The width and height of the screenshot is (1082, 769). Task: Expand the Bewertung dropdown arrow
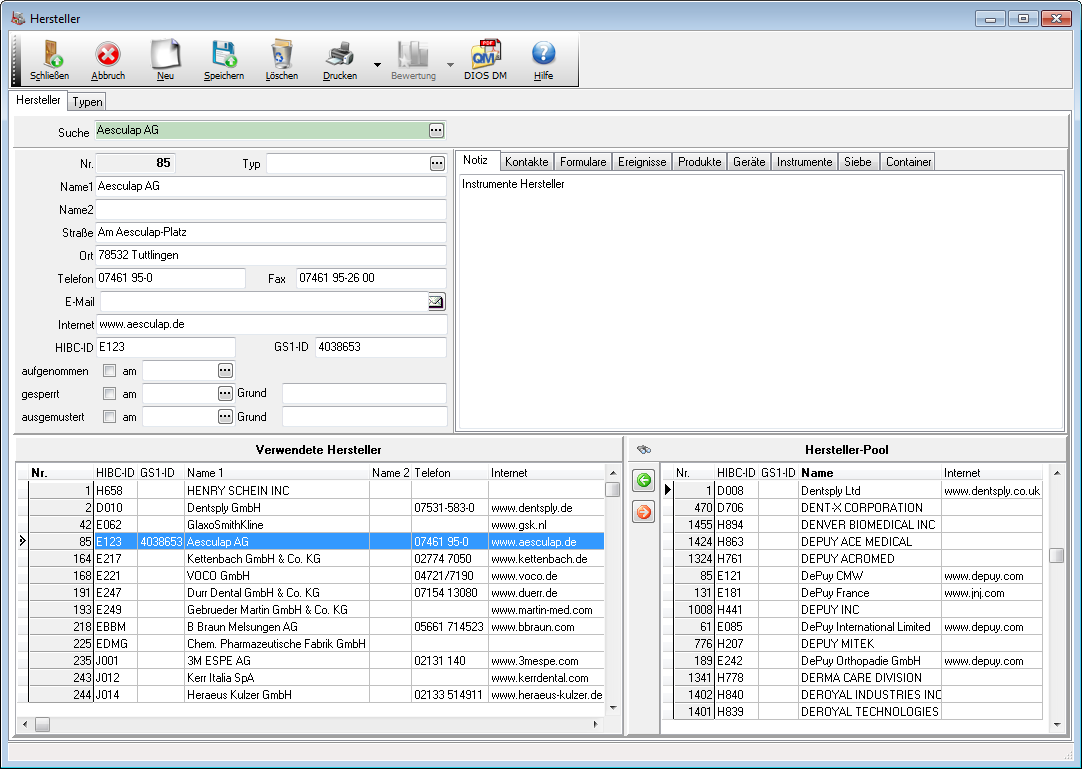451,65
